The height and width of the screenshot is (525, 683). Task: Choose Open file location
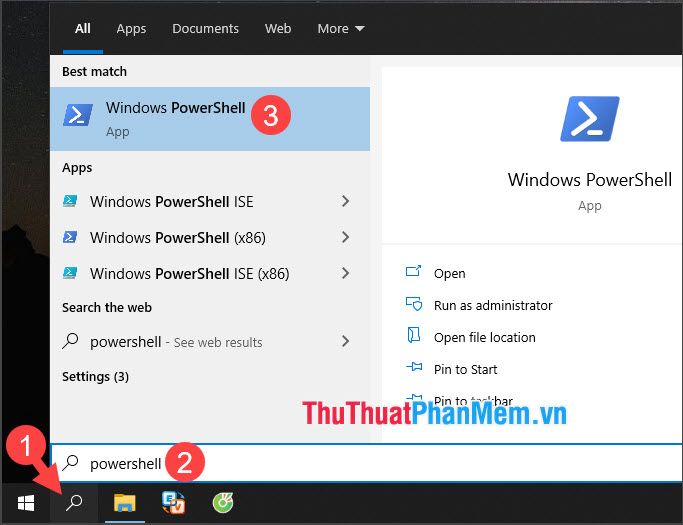pyautogui.click(x=485, y=337)
